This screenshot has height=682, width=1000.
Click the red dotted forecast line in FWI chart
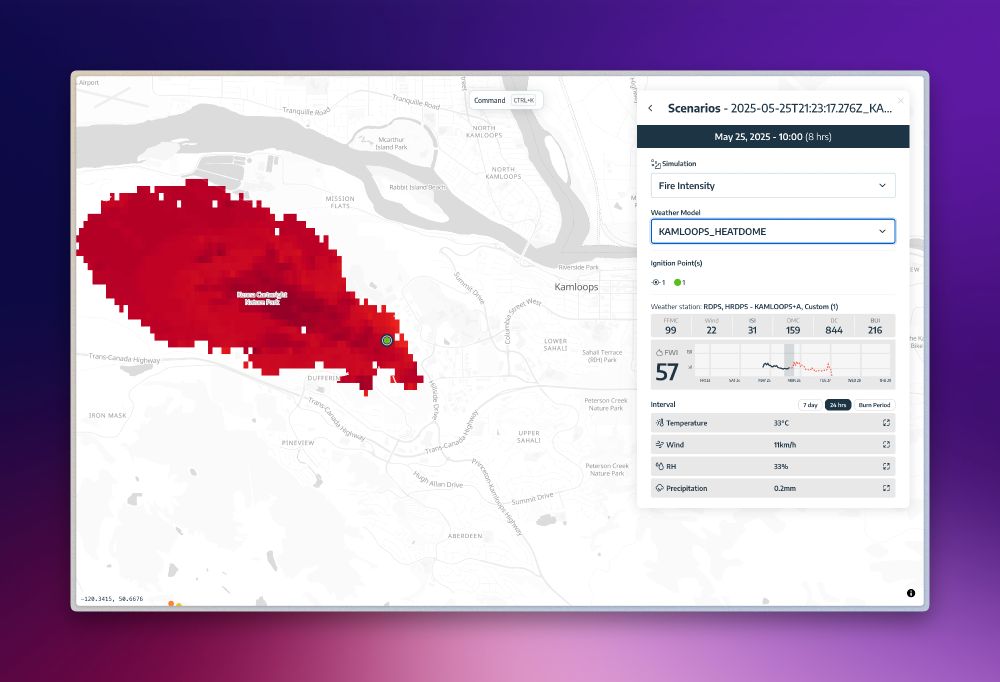pos(812,368)
